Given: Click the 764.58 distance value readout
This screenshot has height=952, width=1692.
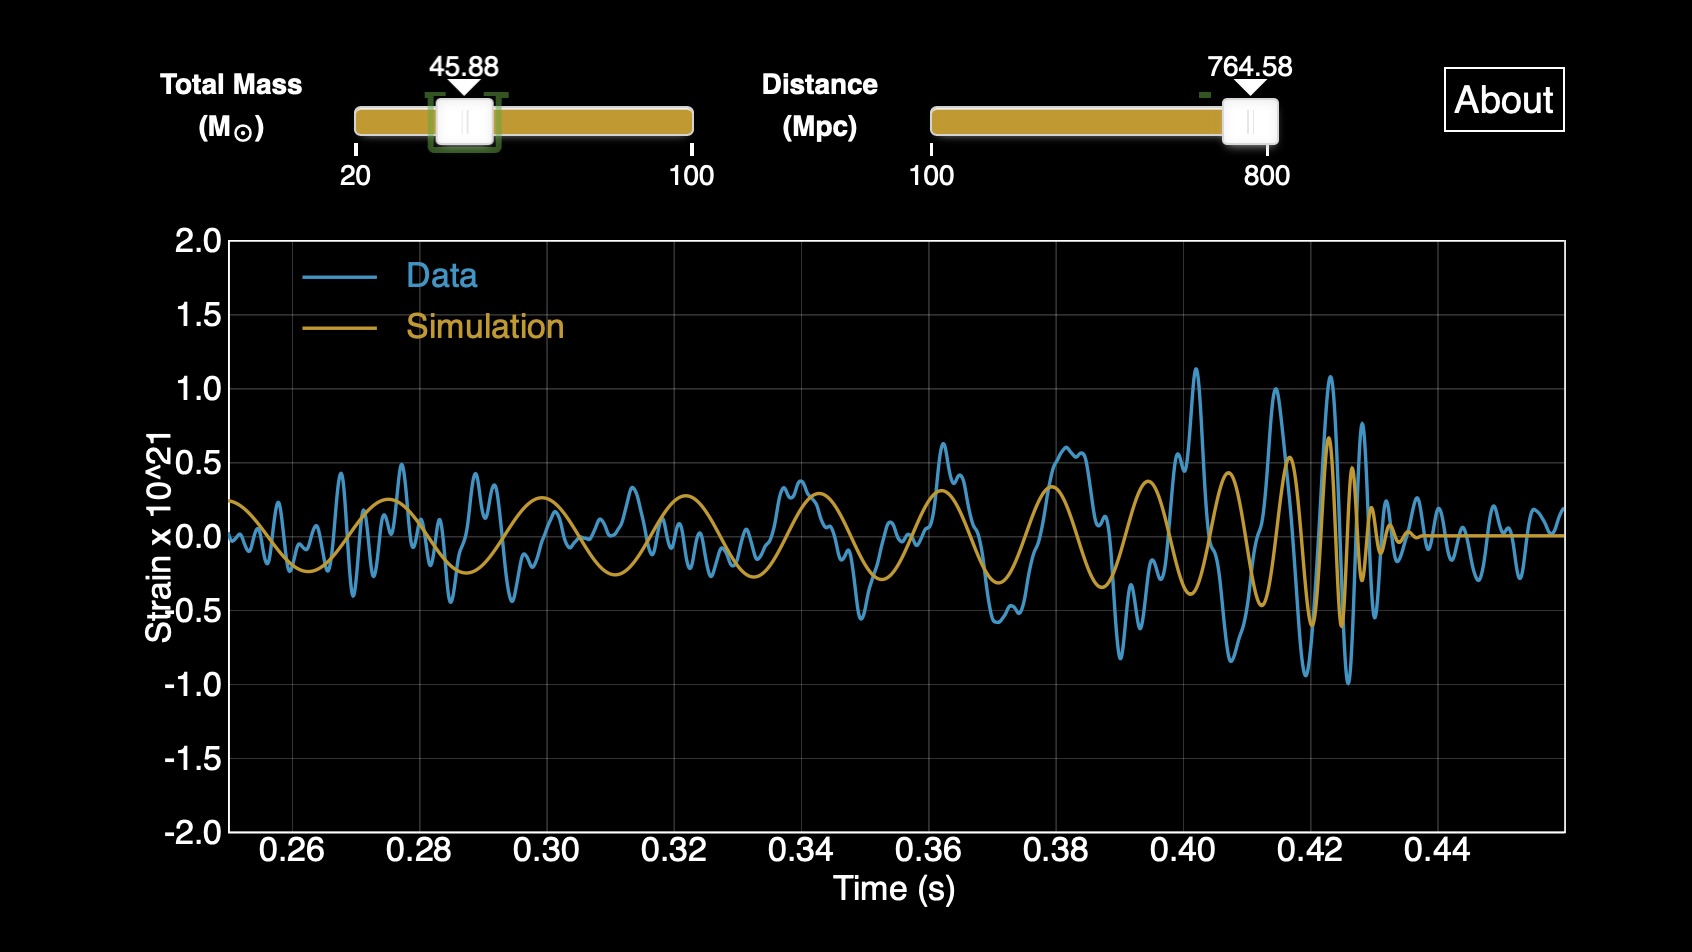Looking at the screenshot, I should (1249, 67).
